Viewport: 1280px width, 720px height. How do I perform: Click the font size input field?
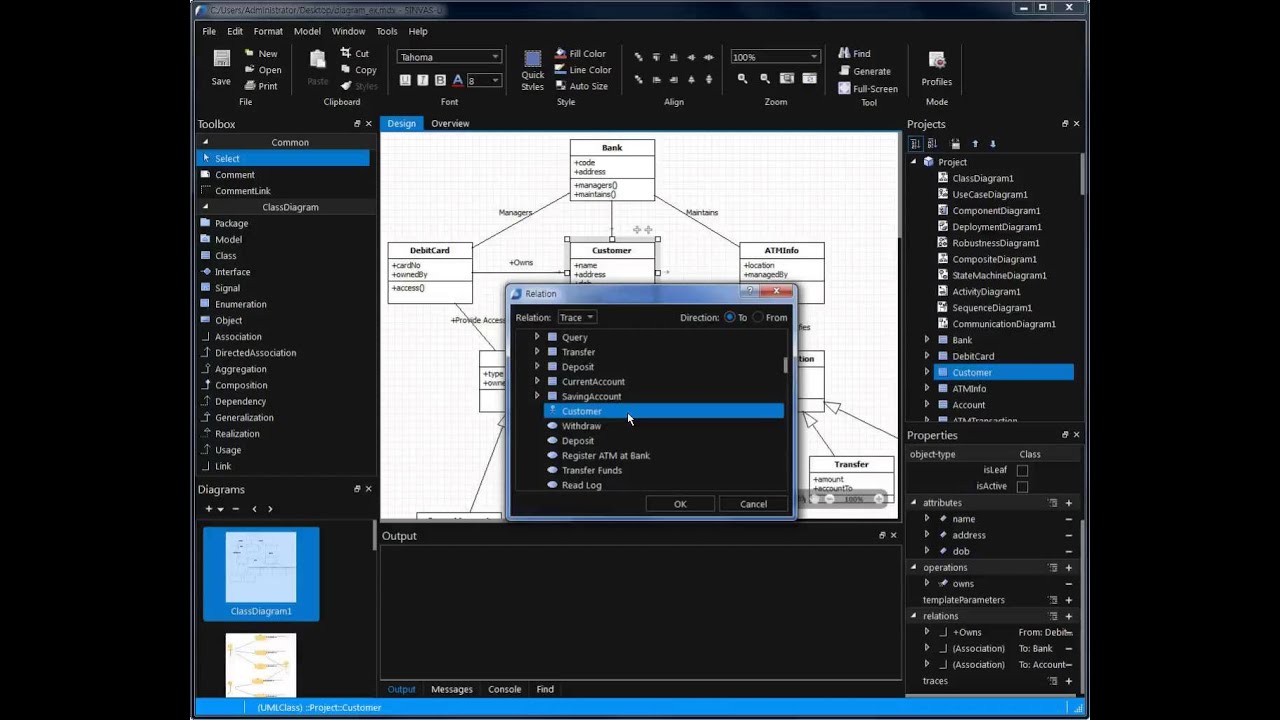478,81
